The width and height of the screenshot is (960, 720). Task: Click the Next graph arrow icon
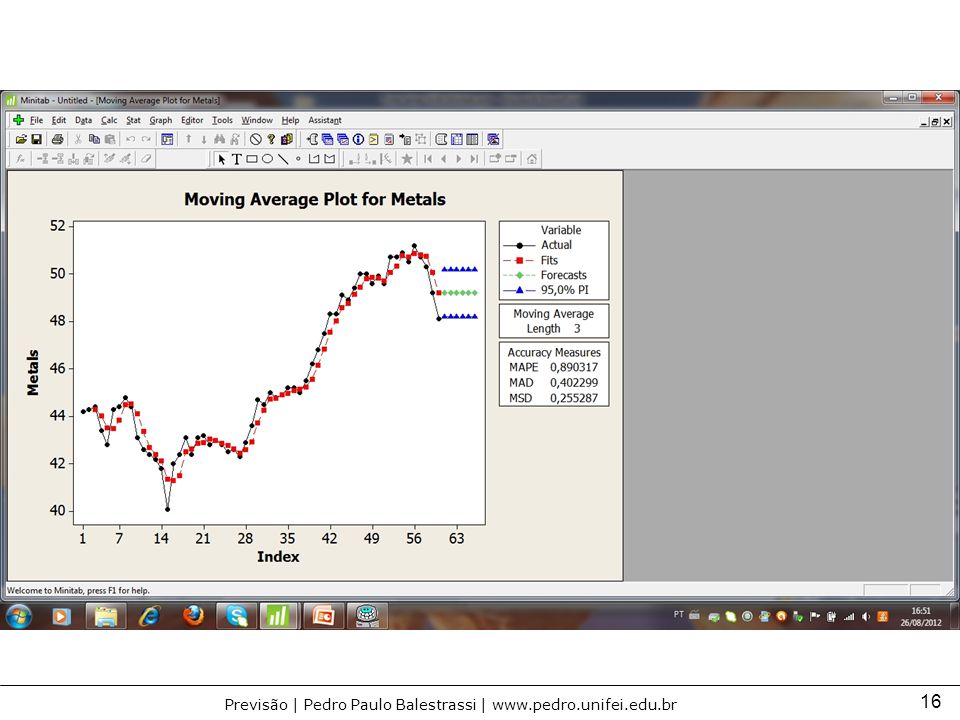click(x=459, y=159)
